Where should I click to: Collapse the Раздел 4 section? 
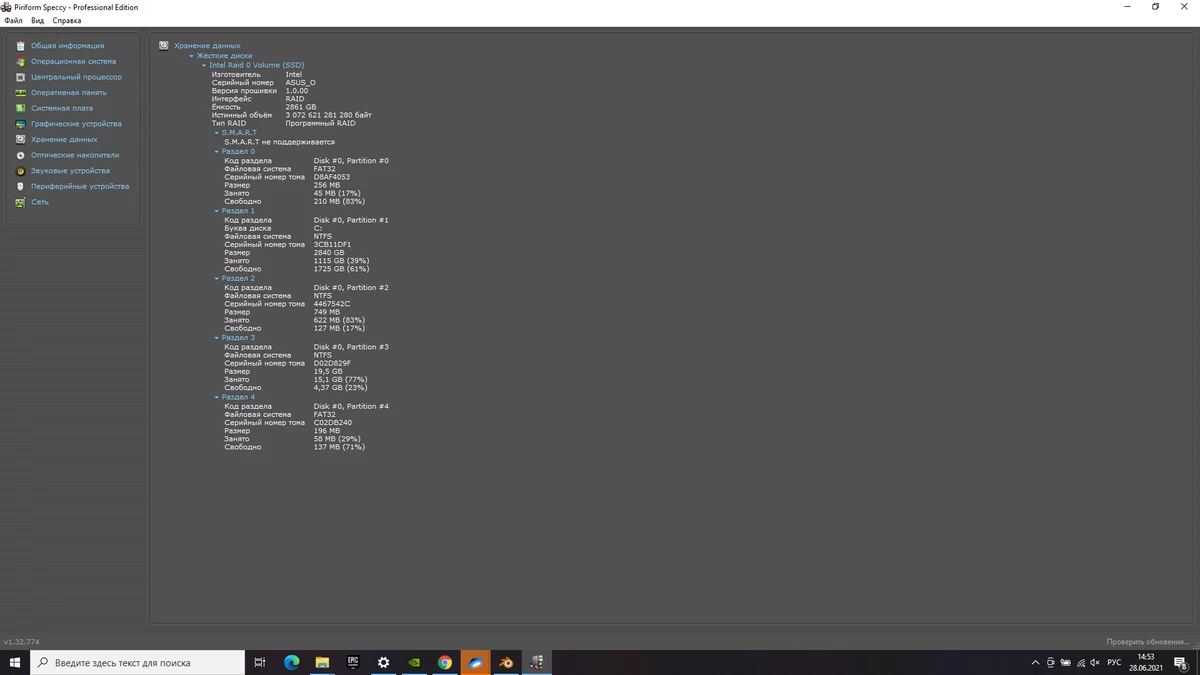pos(217,397)
